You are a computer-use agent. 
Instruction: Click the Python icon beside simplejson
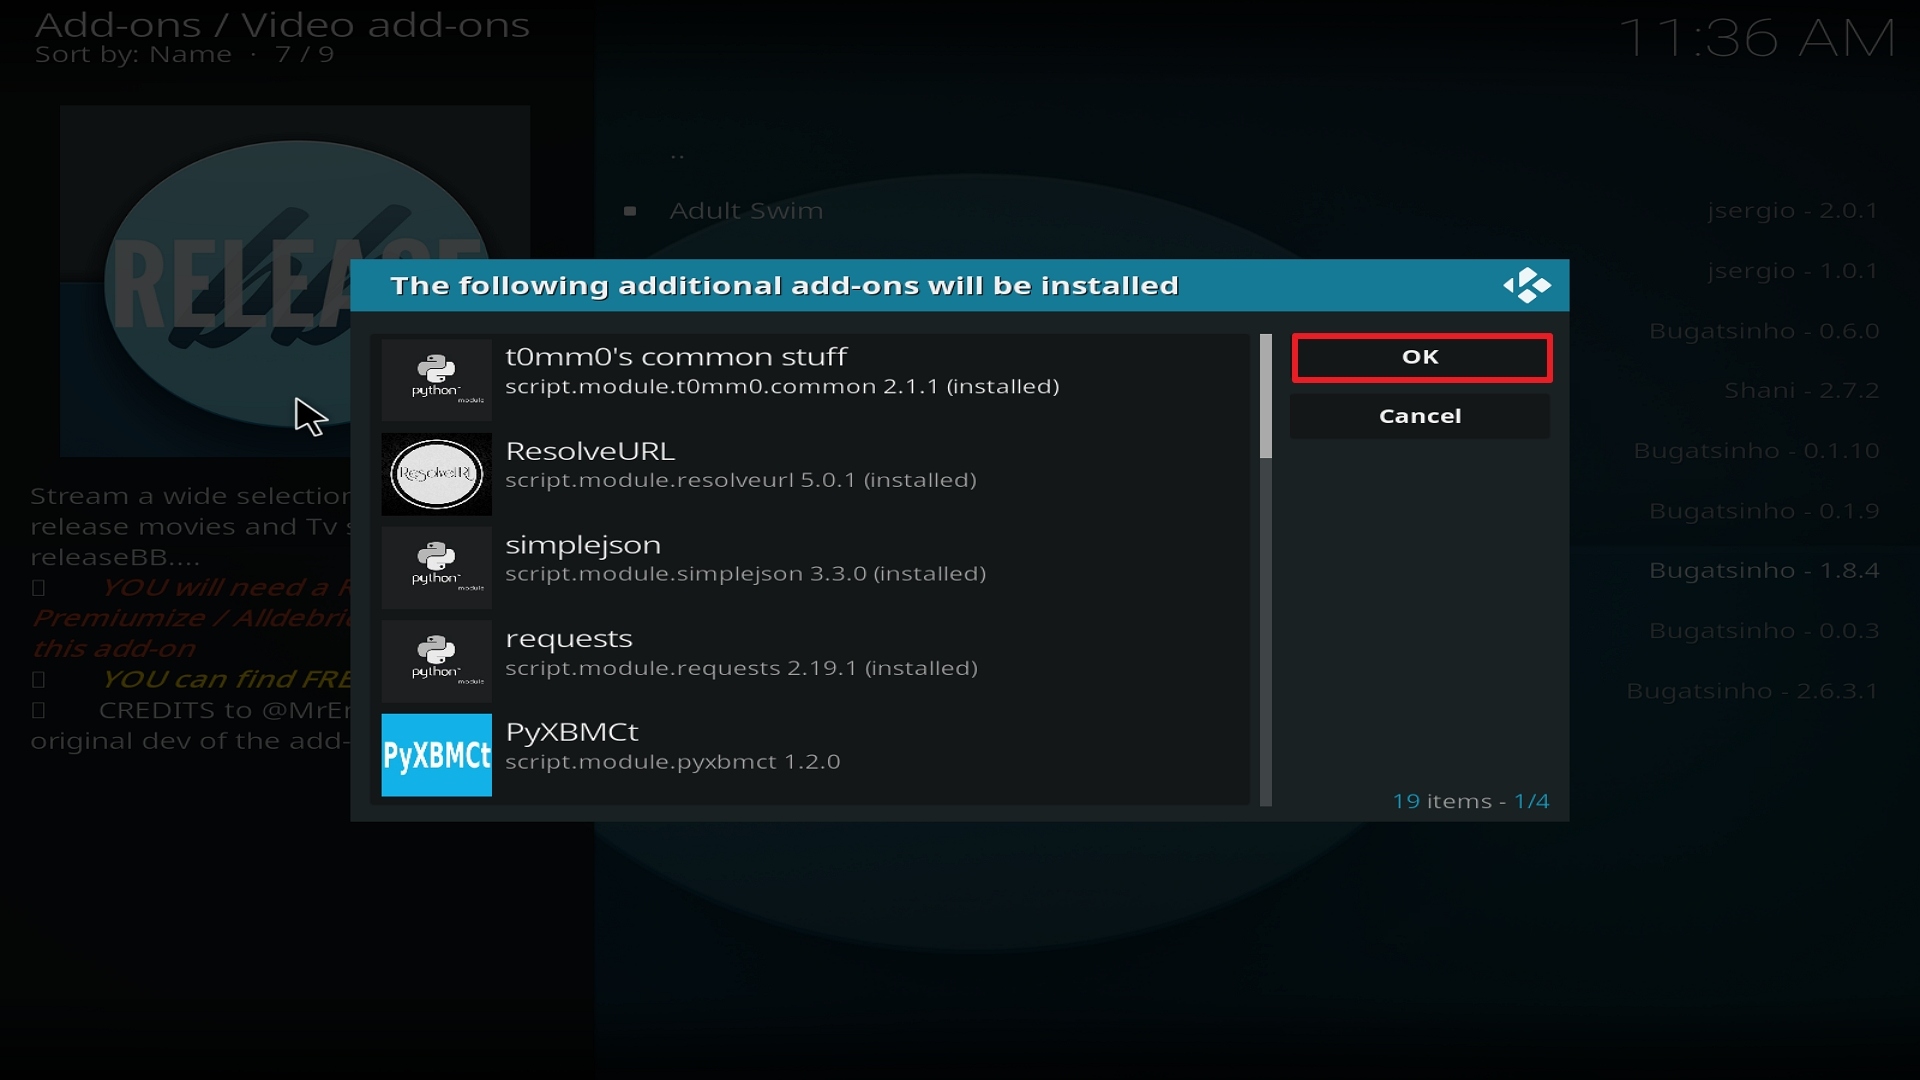436,568
